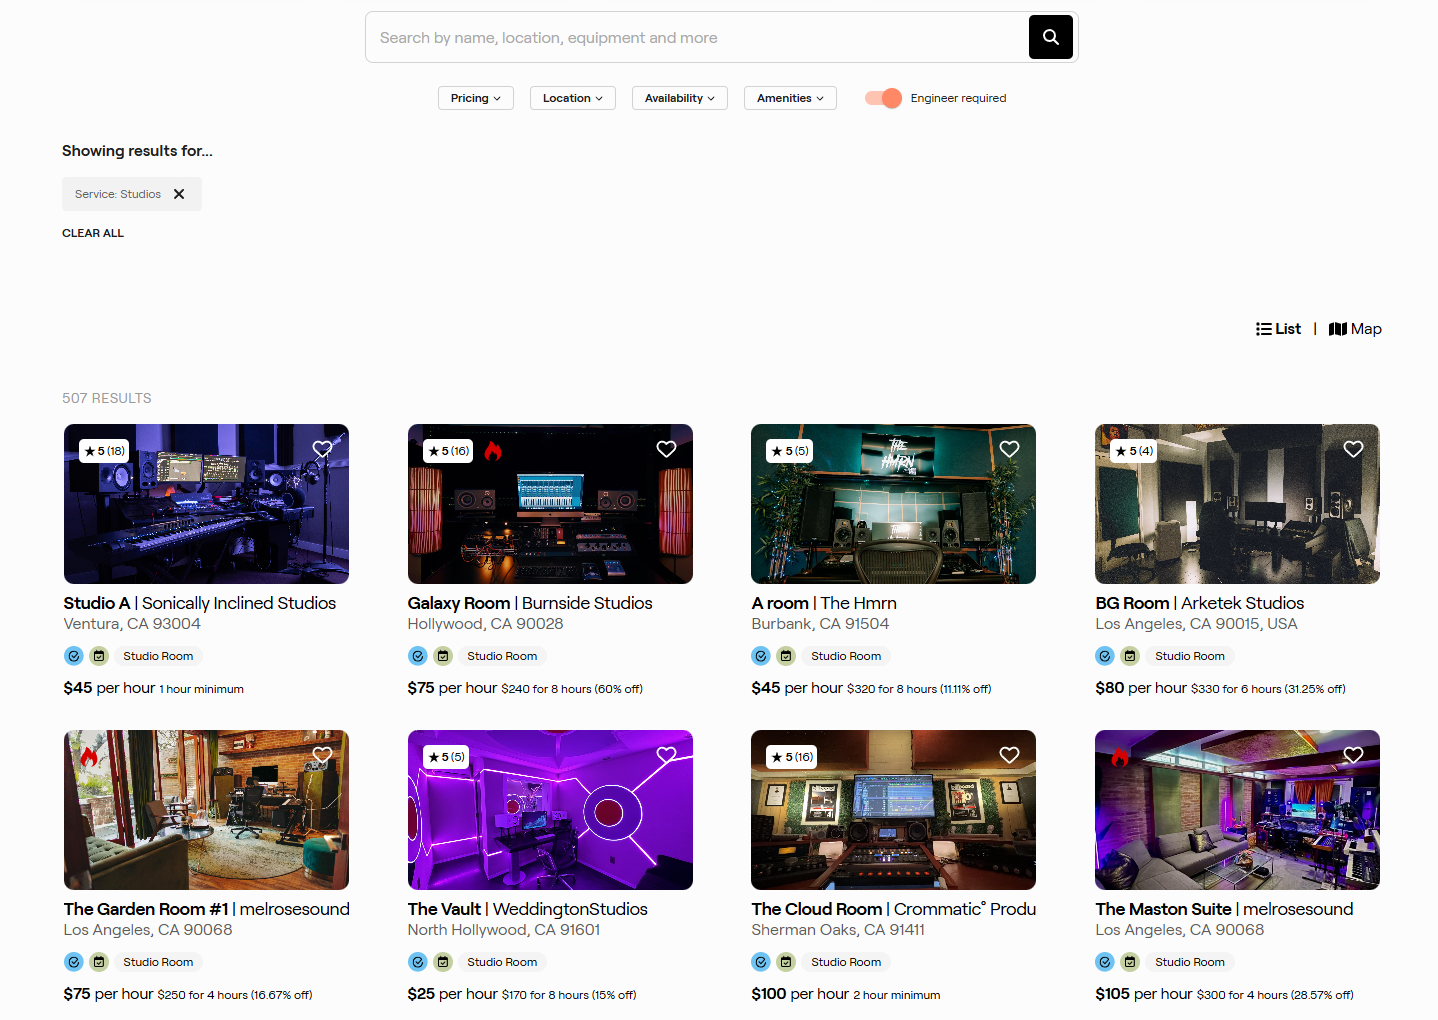Open BG Room photo thumbnail
This screenshot has width=1438, height=1020.
click(1237, 504)
